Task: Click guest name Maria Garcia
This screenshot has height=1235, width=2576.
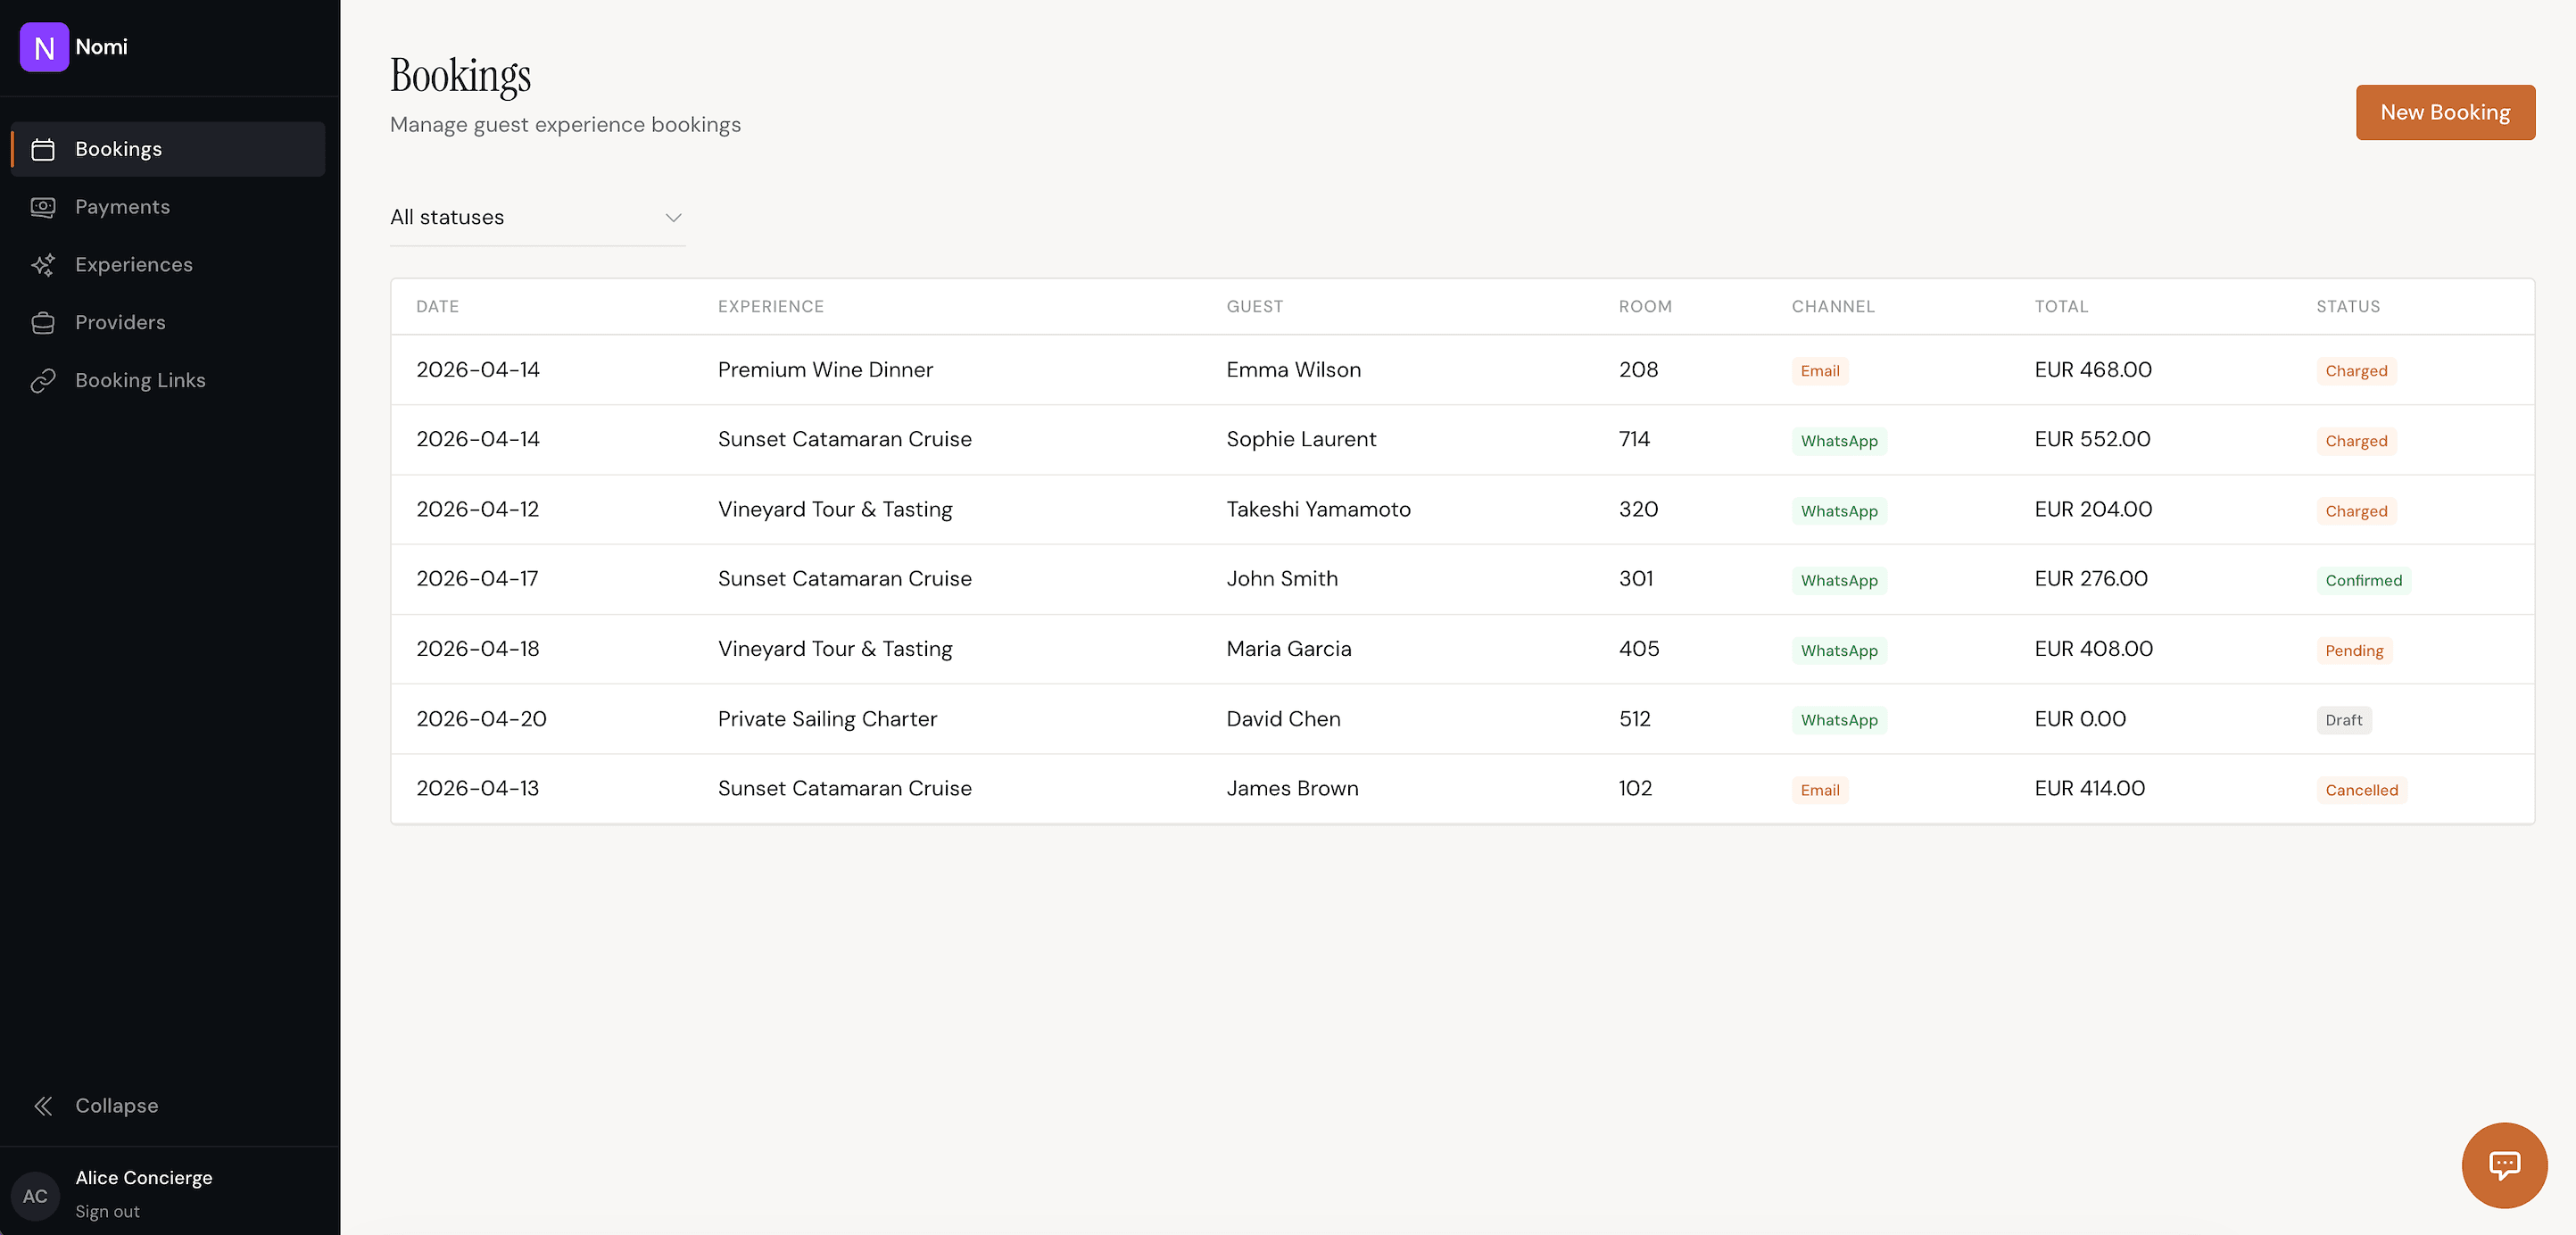Action: 1288,649
